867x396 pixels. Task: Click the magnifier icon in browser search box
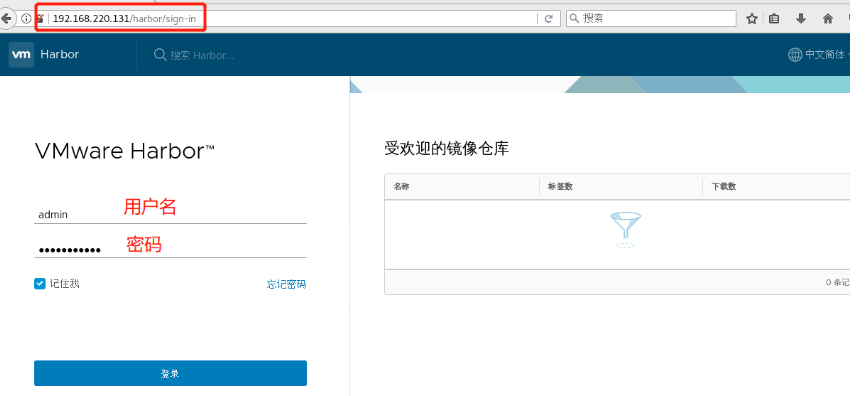[574, 18]
